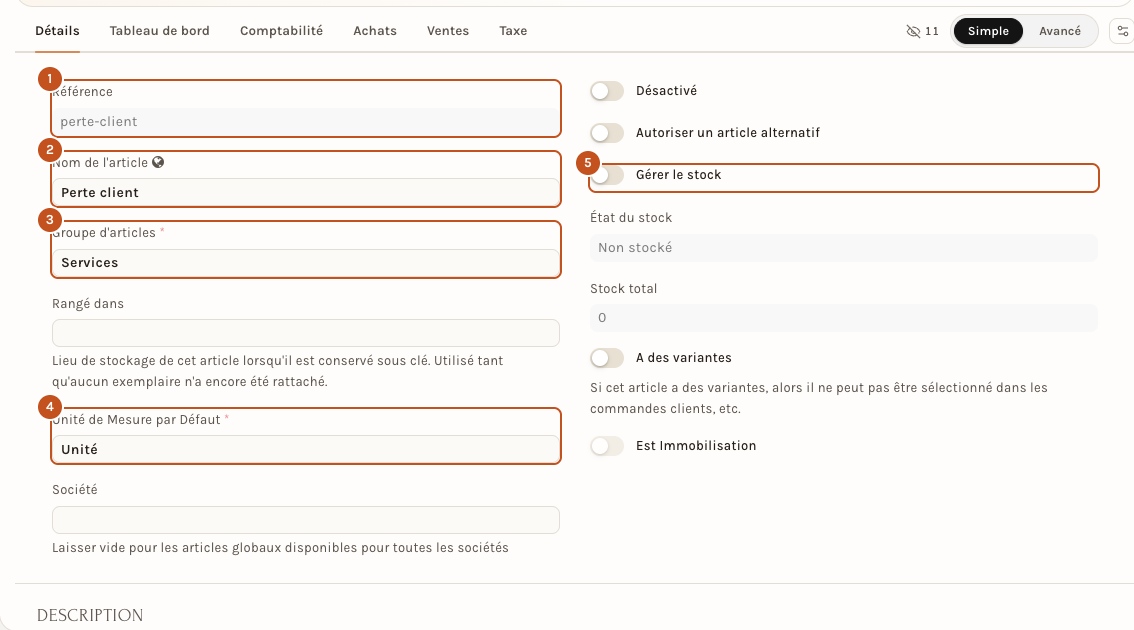Toggle the Désactivé switch
The height and width of the screenshot is (630, 1134).
(607, 91)
